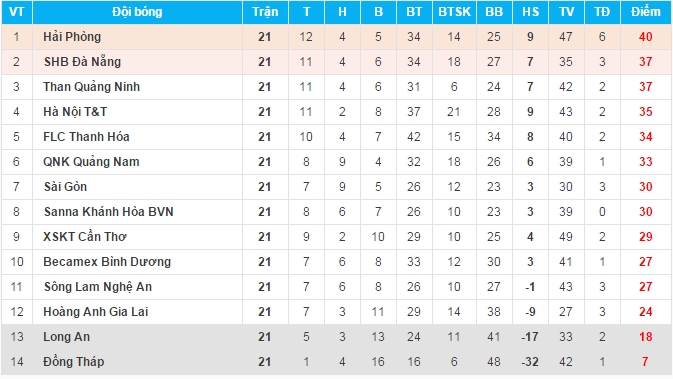Click the Hải Phòng team name

(72, 37)
